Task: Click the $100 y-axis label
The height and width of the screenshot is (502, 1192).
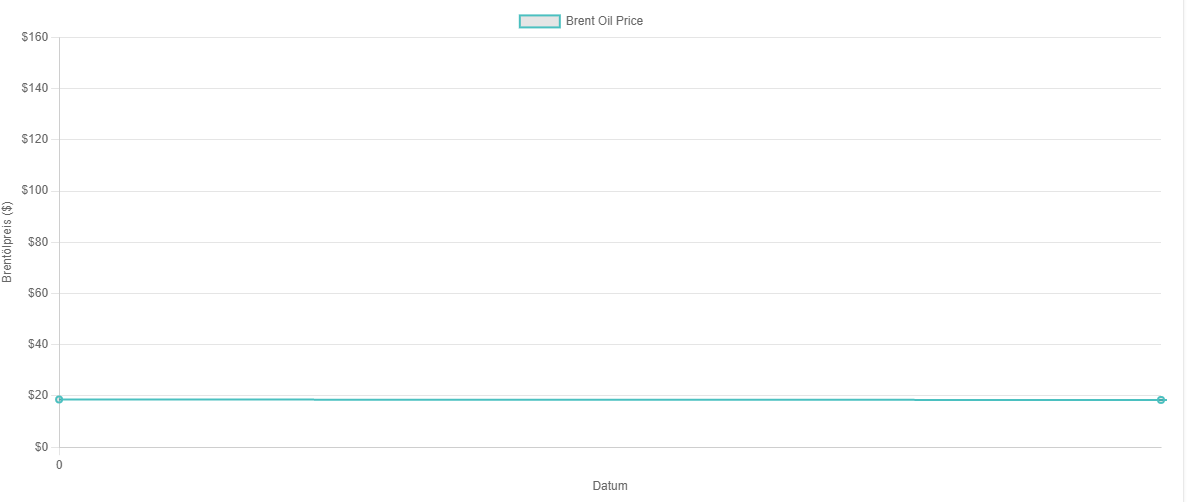Action: tap(35, 191)
